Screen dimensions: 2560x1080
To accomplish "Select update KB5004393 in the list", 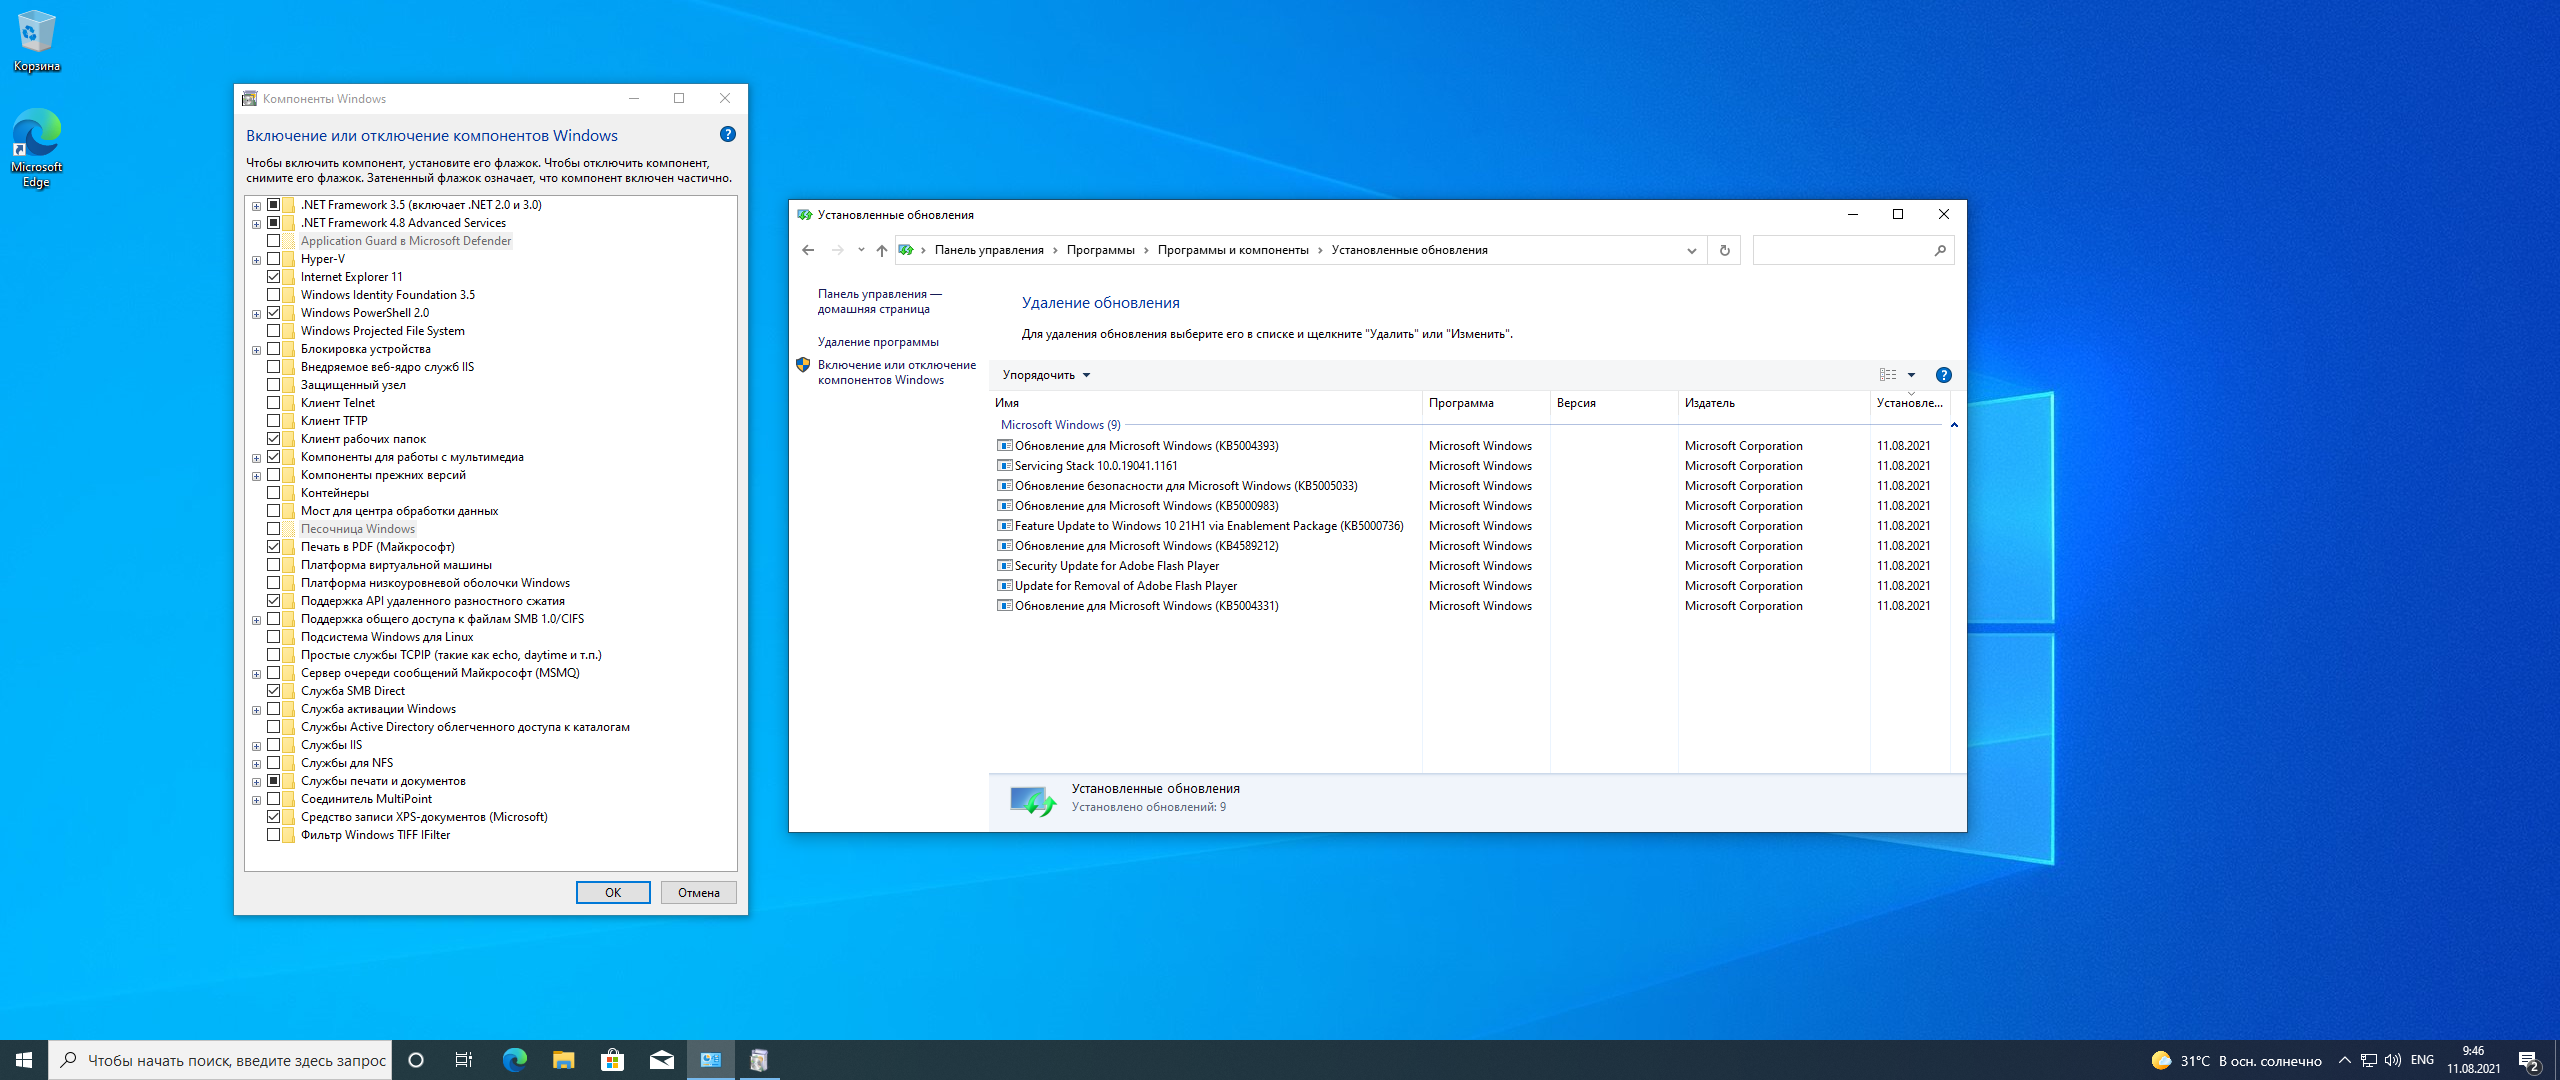I will click(1470, 446).
